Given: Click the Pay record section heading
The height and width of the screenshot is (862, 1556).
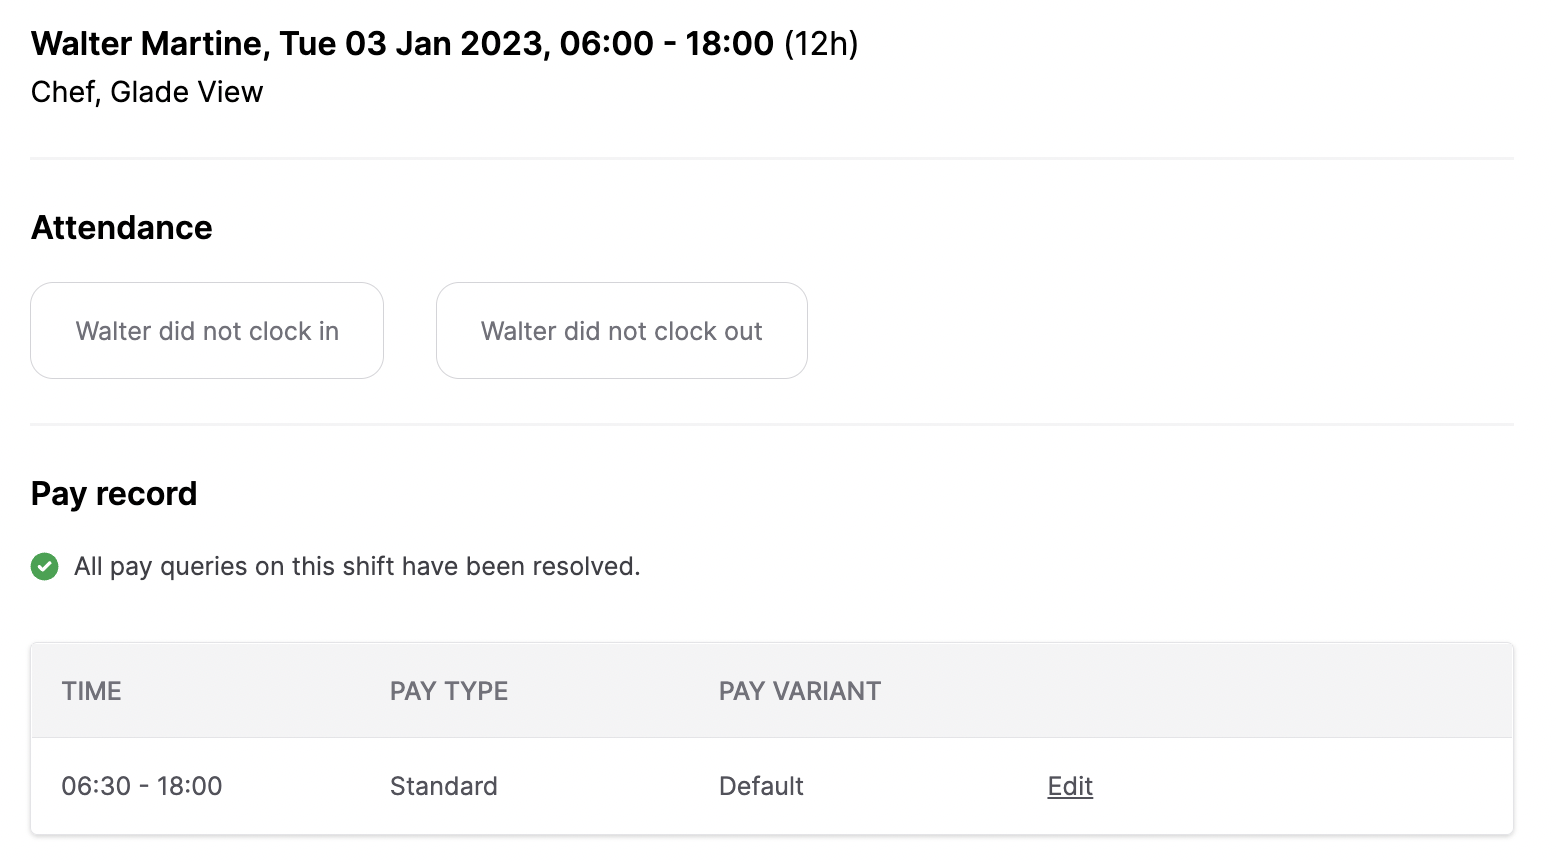Looking at the screenshot, I should click(x=114, y=492).
